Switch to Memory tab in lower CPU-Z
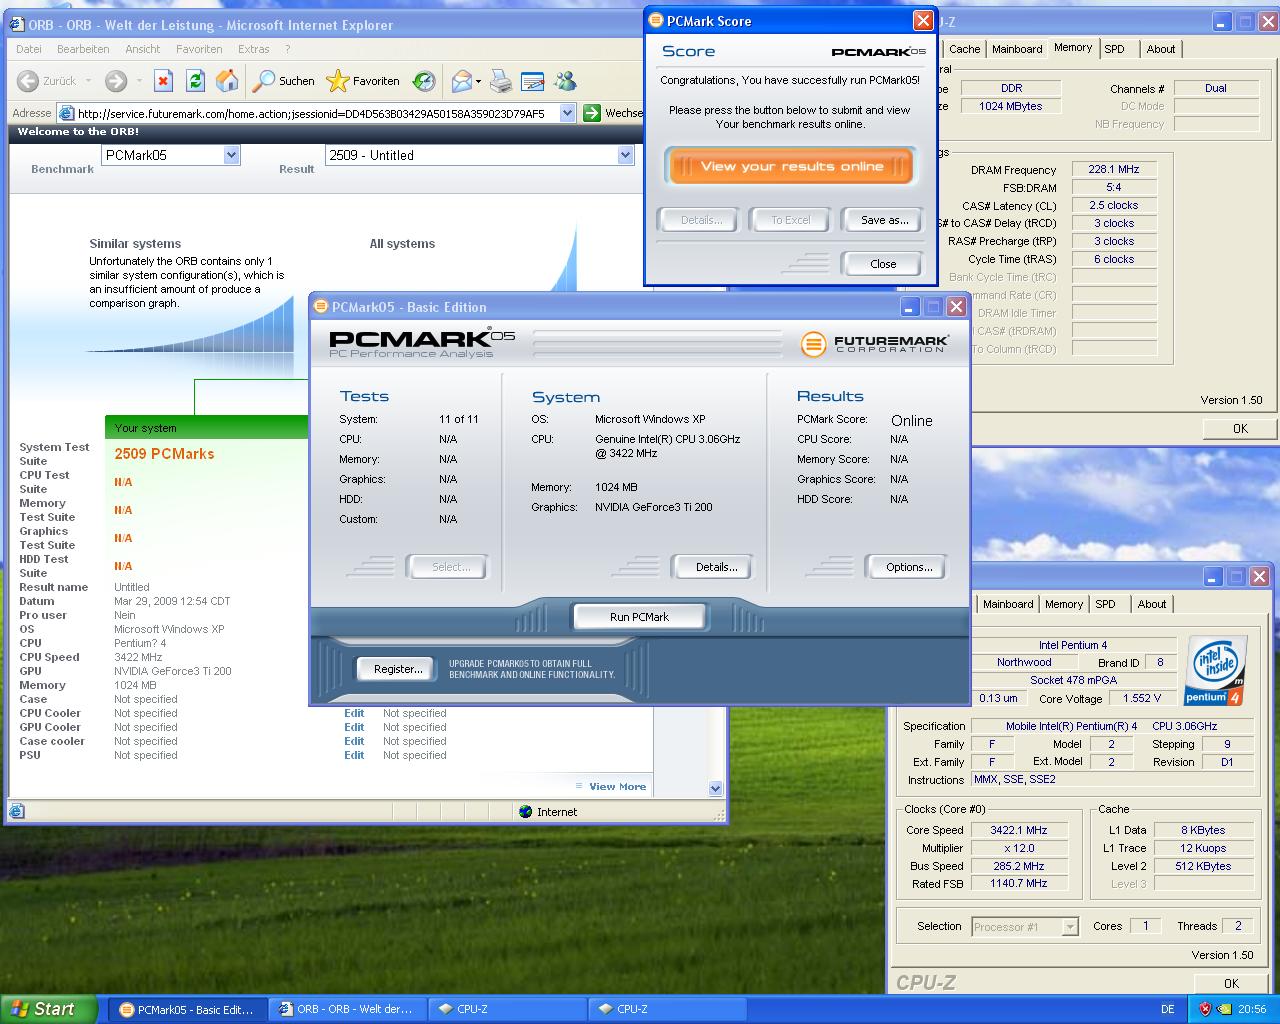The width and height of the screenshot is (1280, 1024). point(1064,604)
